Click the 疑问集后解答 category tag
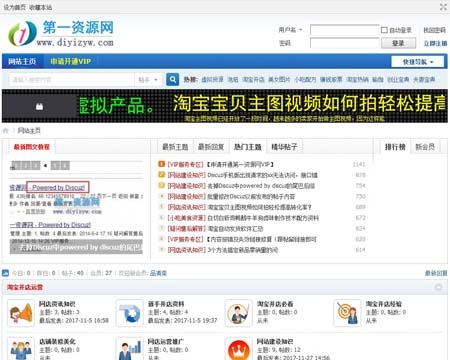The image size is (450, 360). click(186, 229)
